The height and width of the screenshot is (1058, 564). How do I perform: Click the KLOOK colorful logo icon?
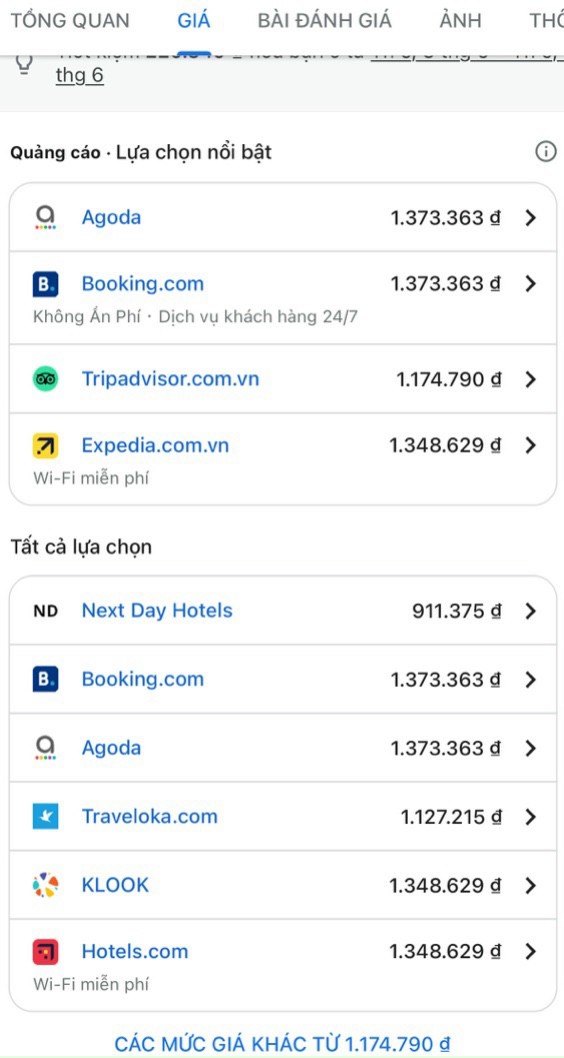pyautogui.click(x=46, y=885)
